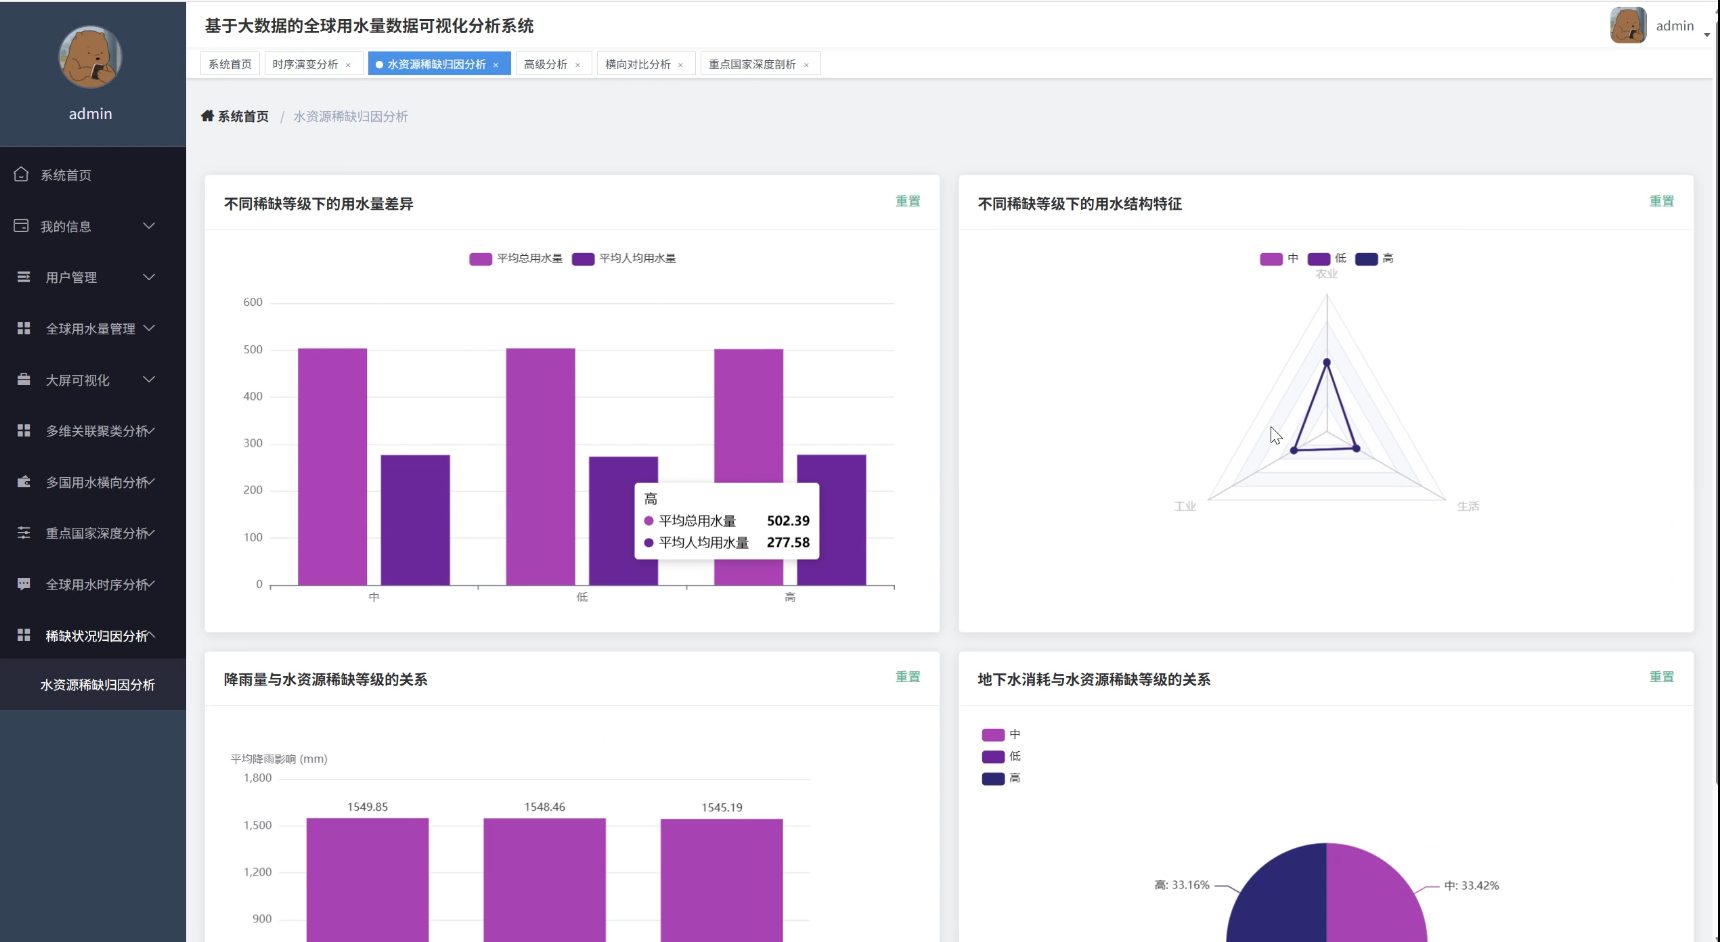Collapse the 稀缺状况归因分析 menu chevron
Image resolution: width=1720 pixels, height=942 pixels.
pos(151,635)
